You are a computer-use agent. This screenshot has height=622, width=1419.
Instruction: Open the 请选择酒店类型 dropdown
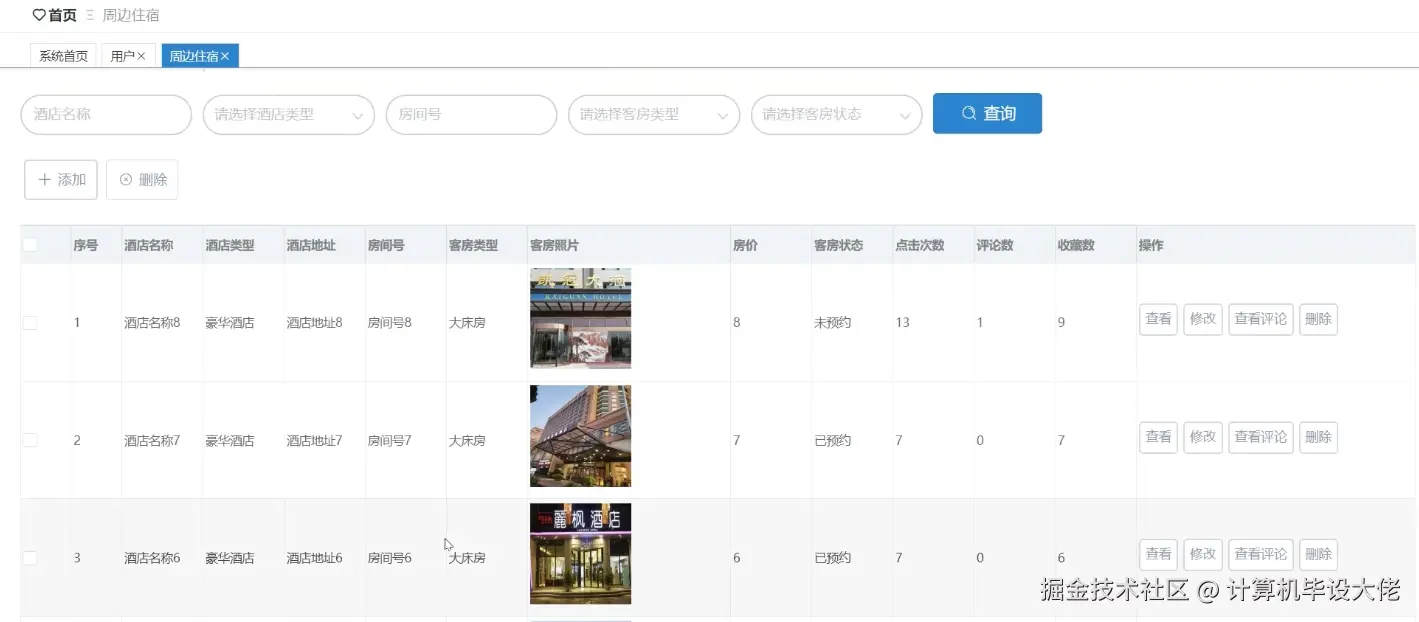tap(288, 115)
